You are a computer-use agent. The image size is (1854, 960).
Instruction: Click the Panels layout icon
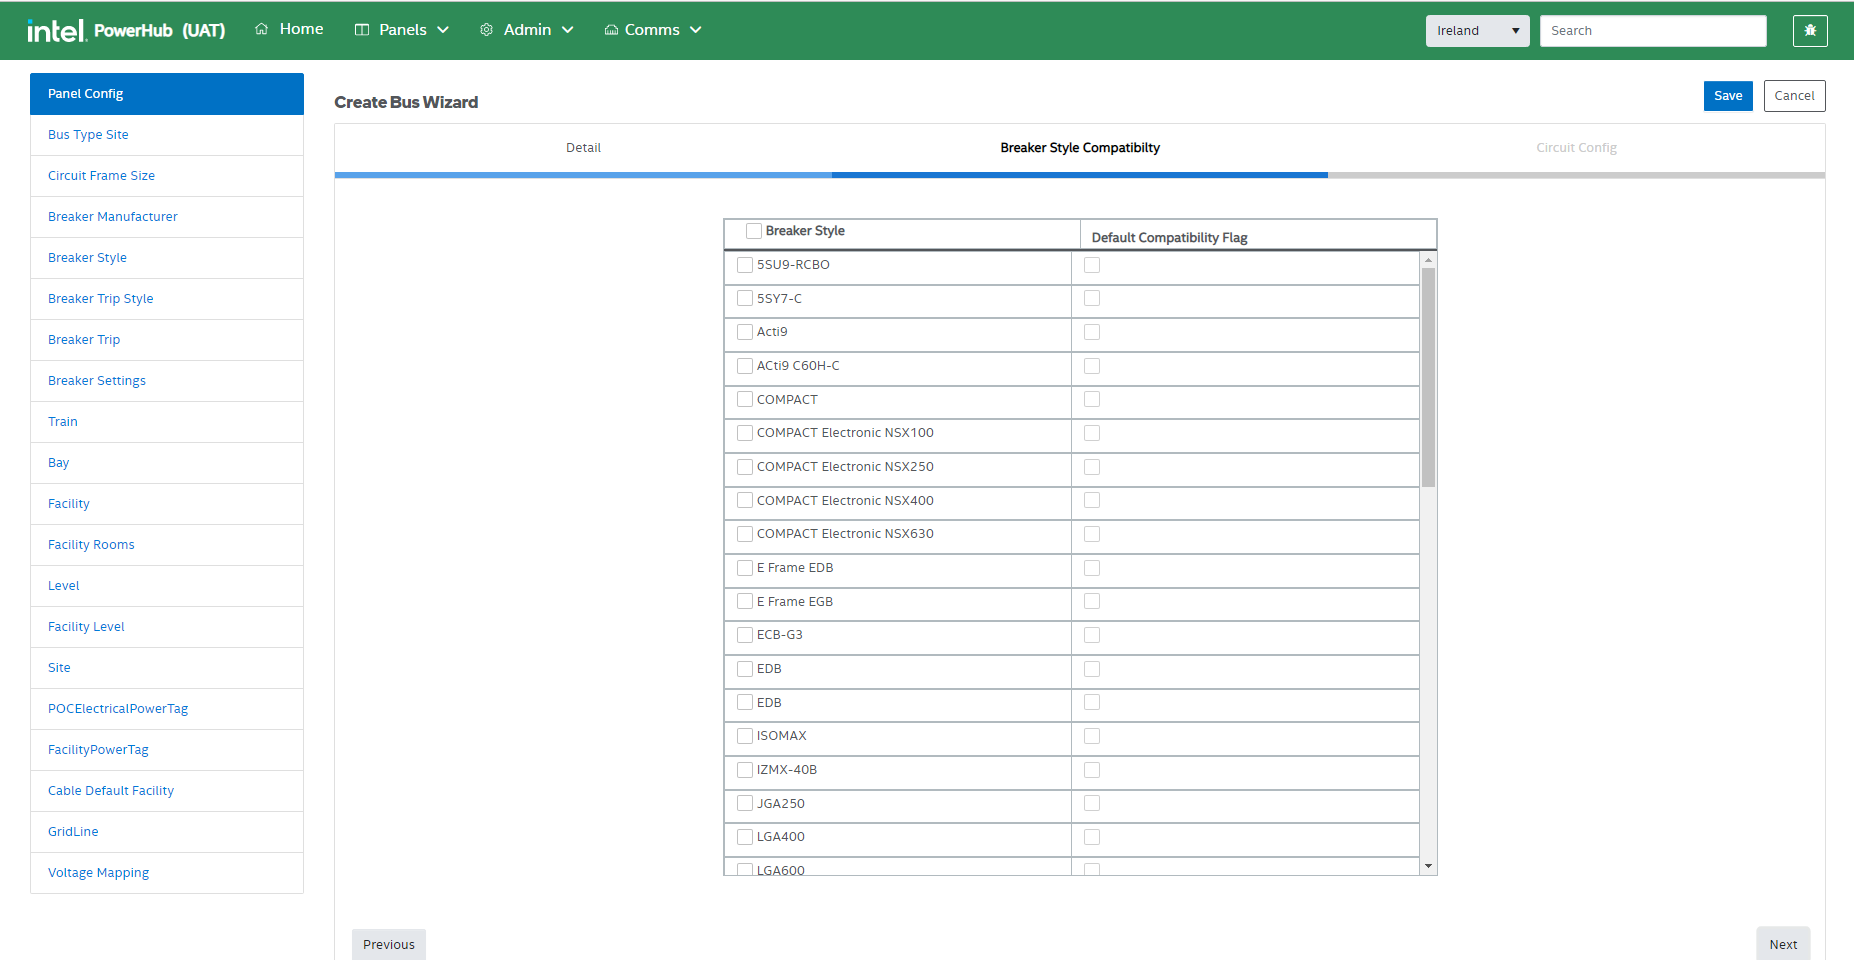click(362, 30)
